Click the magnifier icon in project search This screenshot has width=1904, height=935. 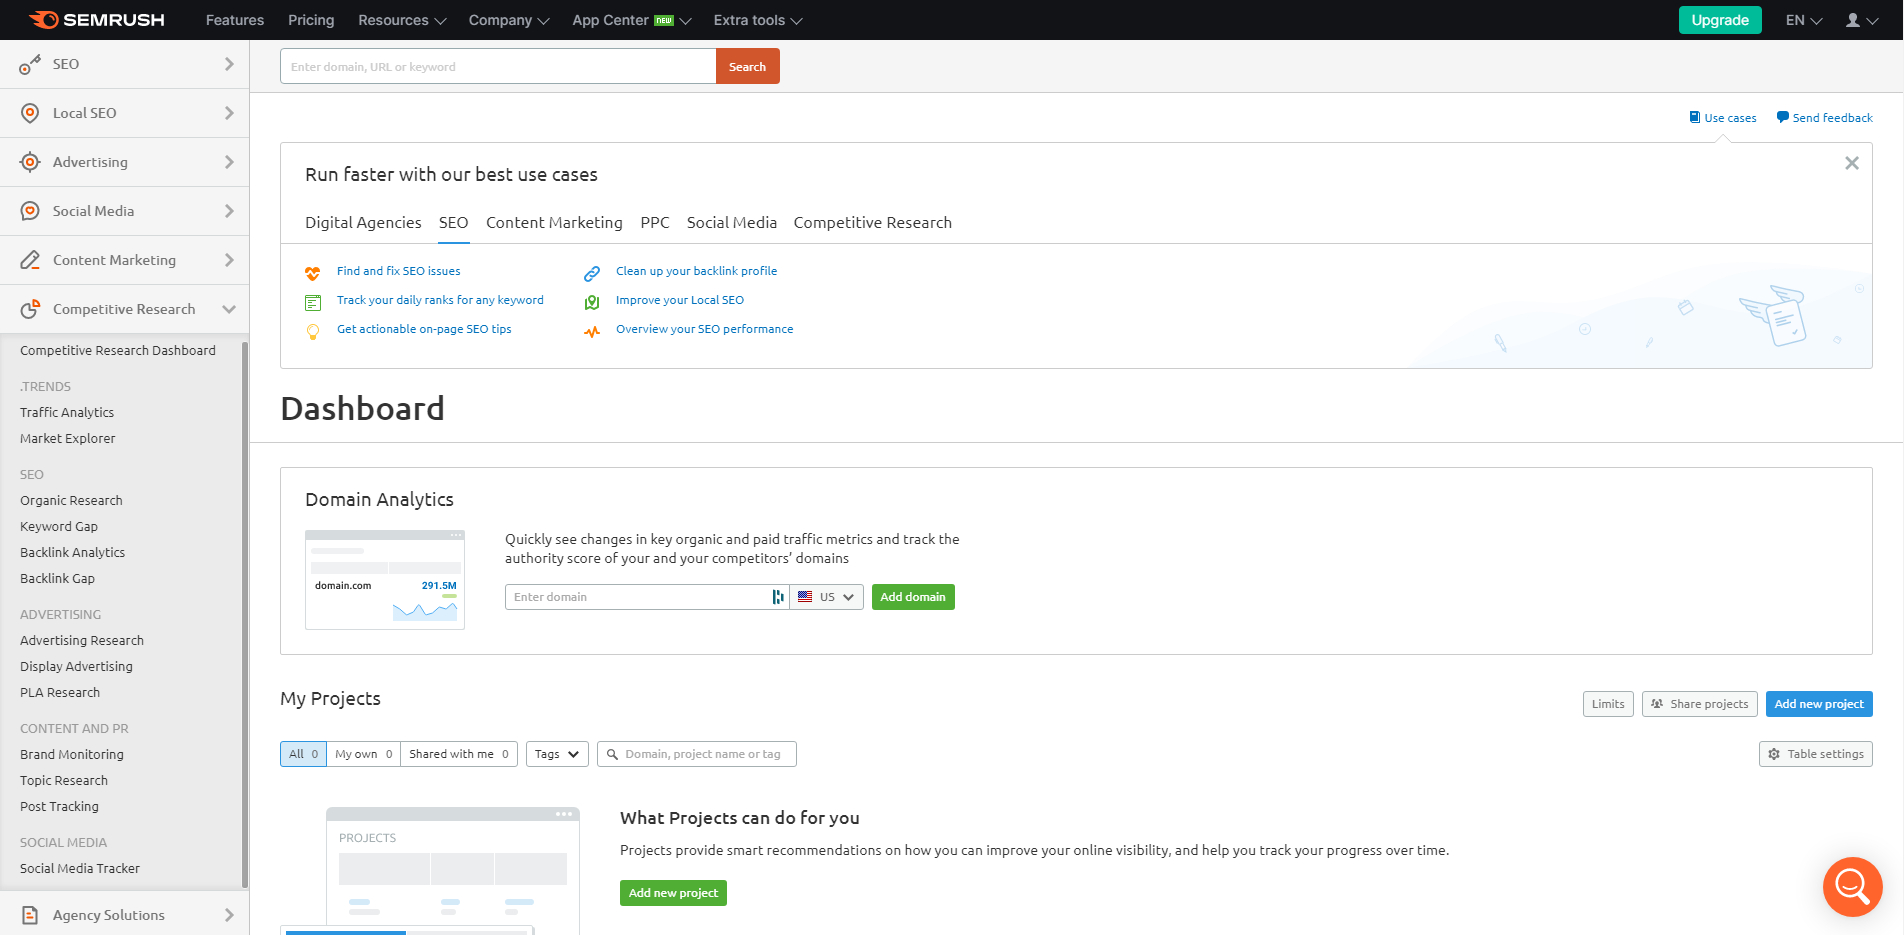point(612,754)
